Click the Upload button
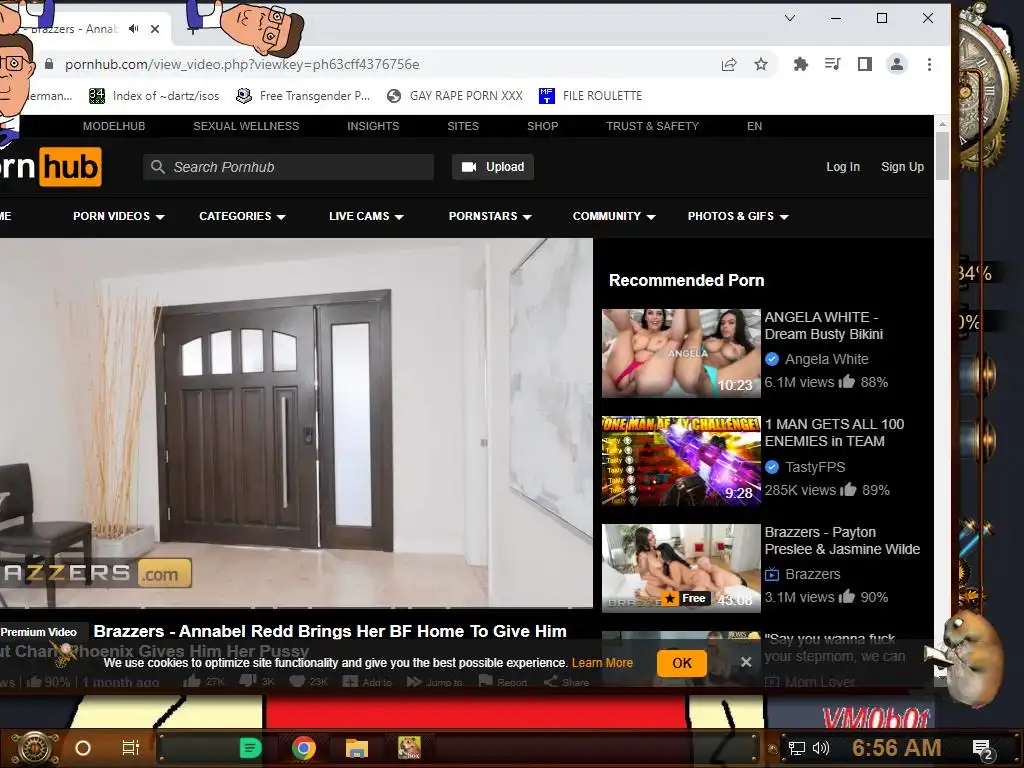Viewport: 1024px width, 768px height. (x=493, y=167)
